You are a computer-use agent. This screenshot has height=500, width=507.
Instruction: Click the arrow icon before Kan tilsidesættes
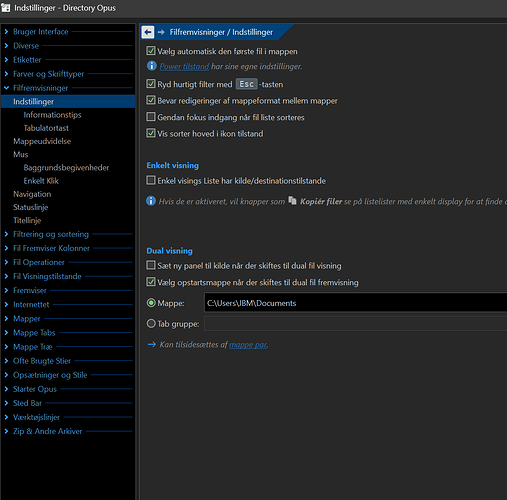(152, 344)
